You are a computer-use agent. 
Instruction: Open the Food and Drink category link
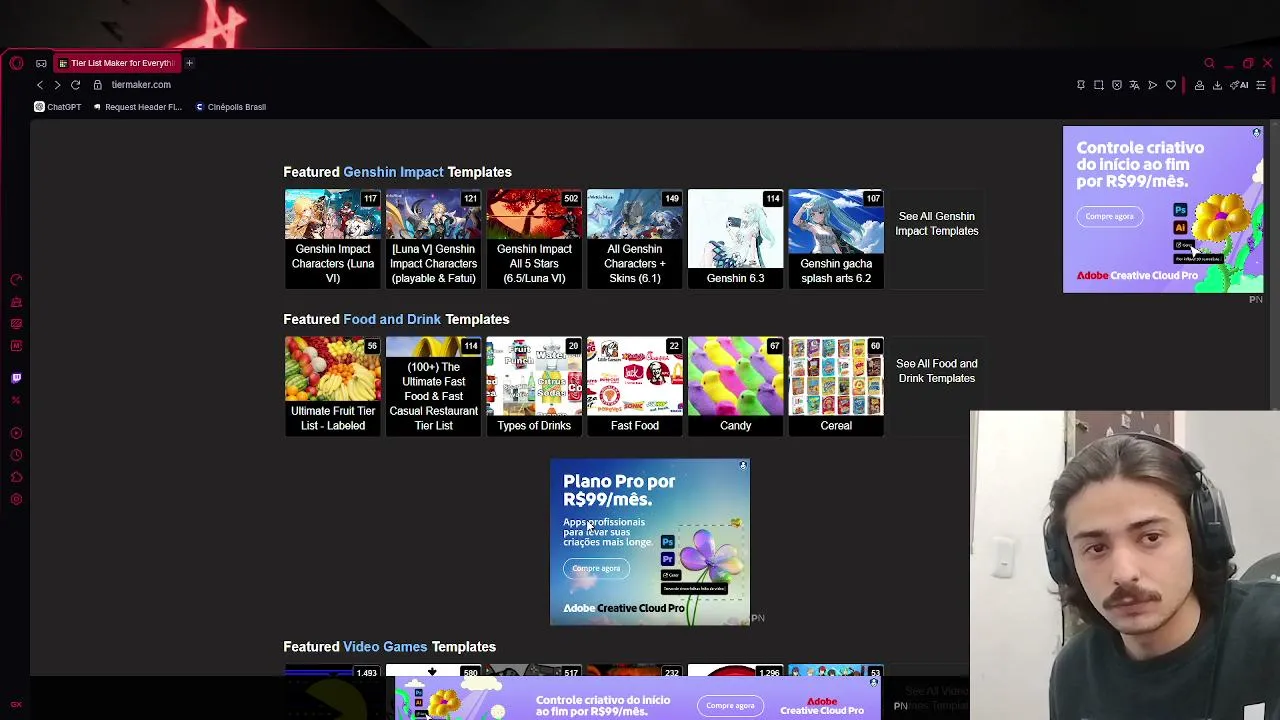point(392,319)
